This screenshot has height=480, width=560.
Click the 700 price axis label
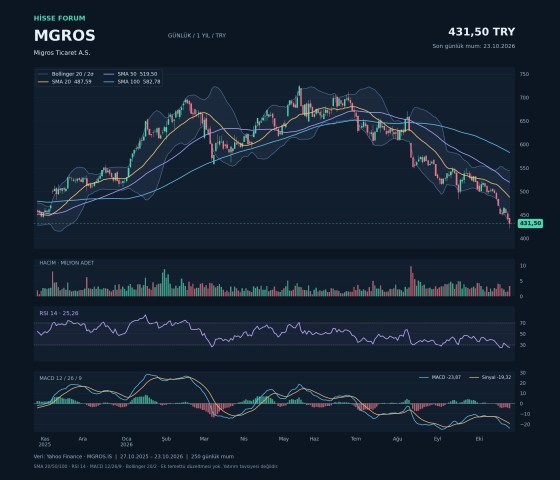(525, 98)
